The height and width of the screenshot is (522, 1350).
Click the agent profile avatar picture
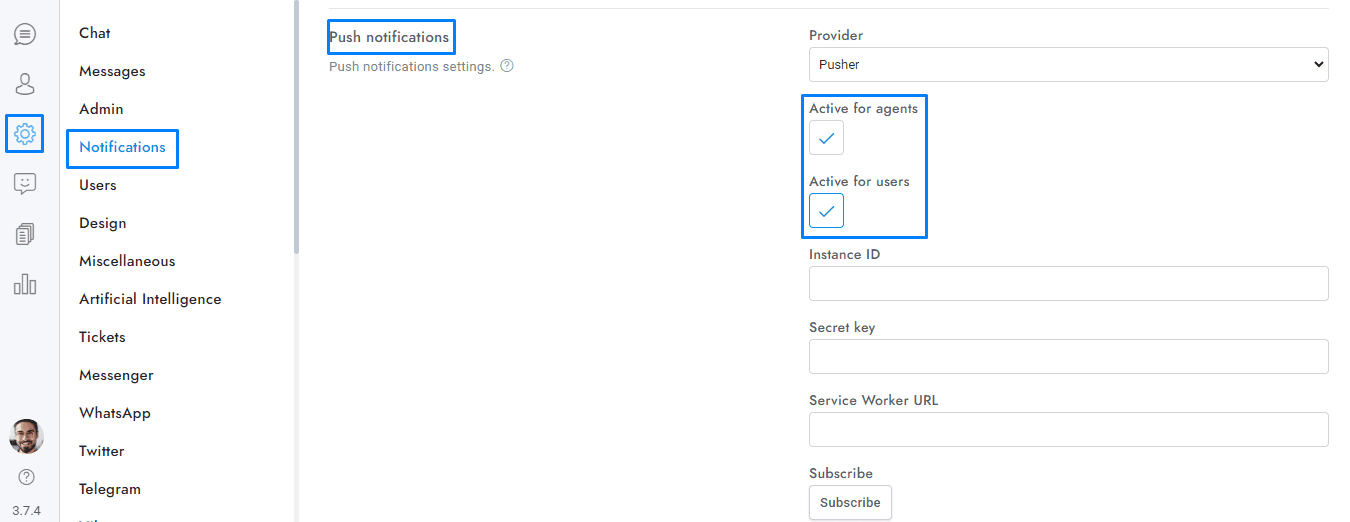point(27,436)
